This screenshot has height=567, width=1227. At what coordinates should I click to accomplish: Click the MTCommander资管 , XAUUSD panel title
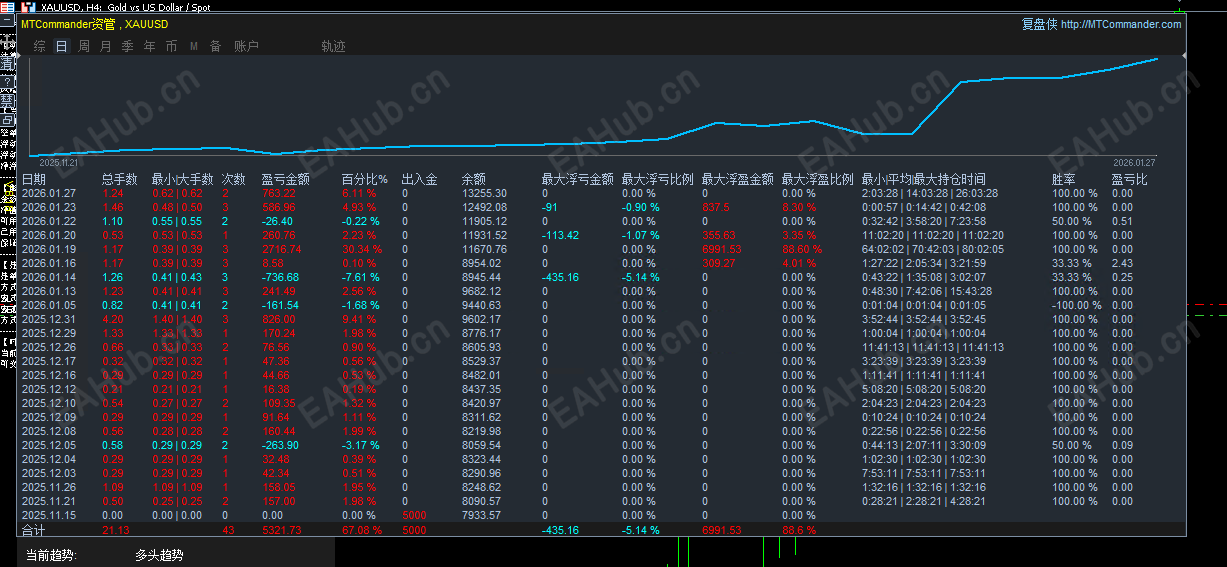point(94,24)
